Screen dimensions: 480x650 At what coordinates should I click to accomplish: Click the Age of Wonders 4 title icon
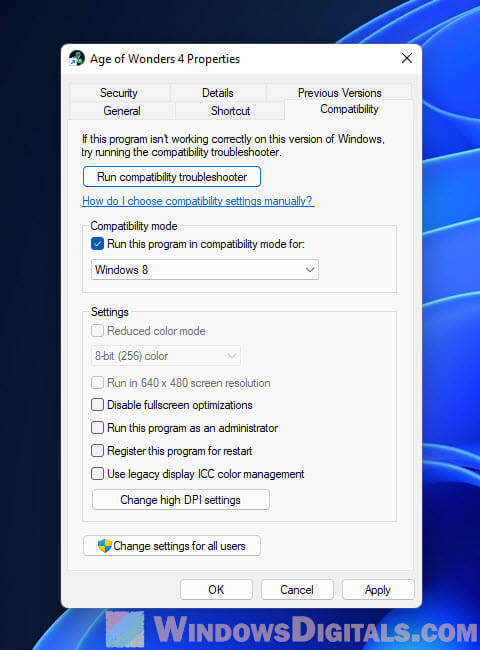pyautogui.click(x=77, y=58)
